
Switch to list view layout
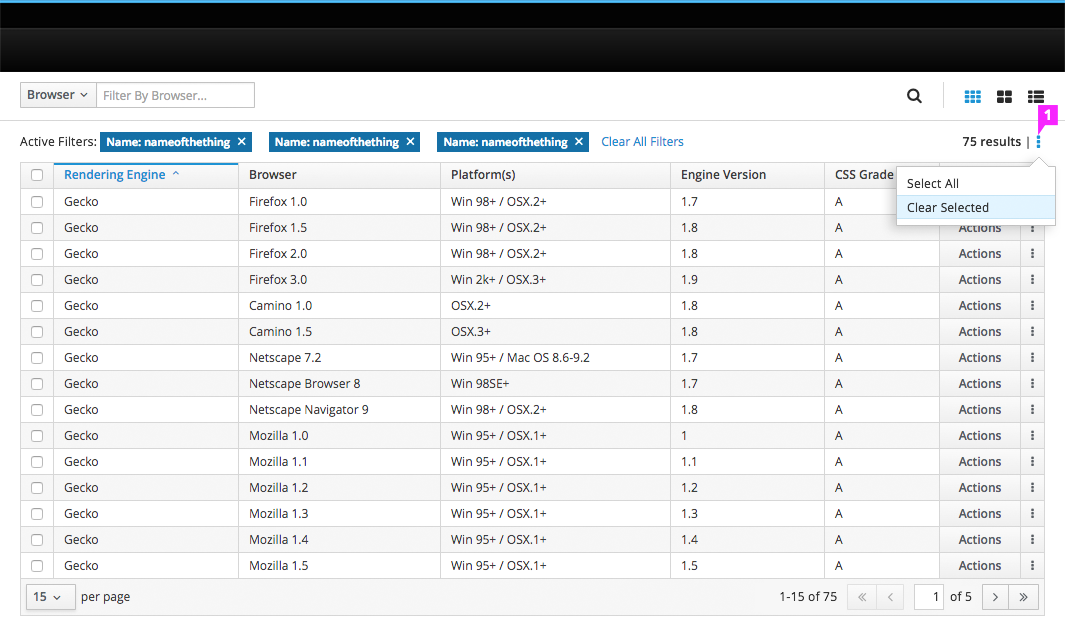[1036, 97]
